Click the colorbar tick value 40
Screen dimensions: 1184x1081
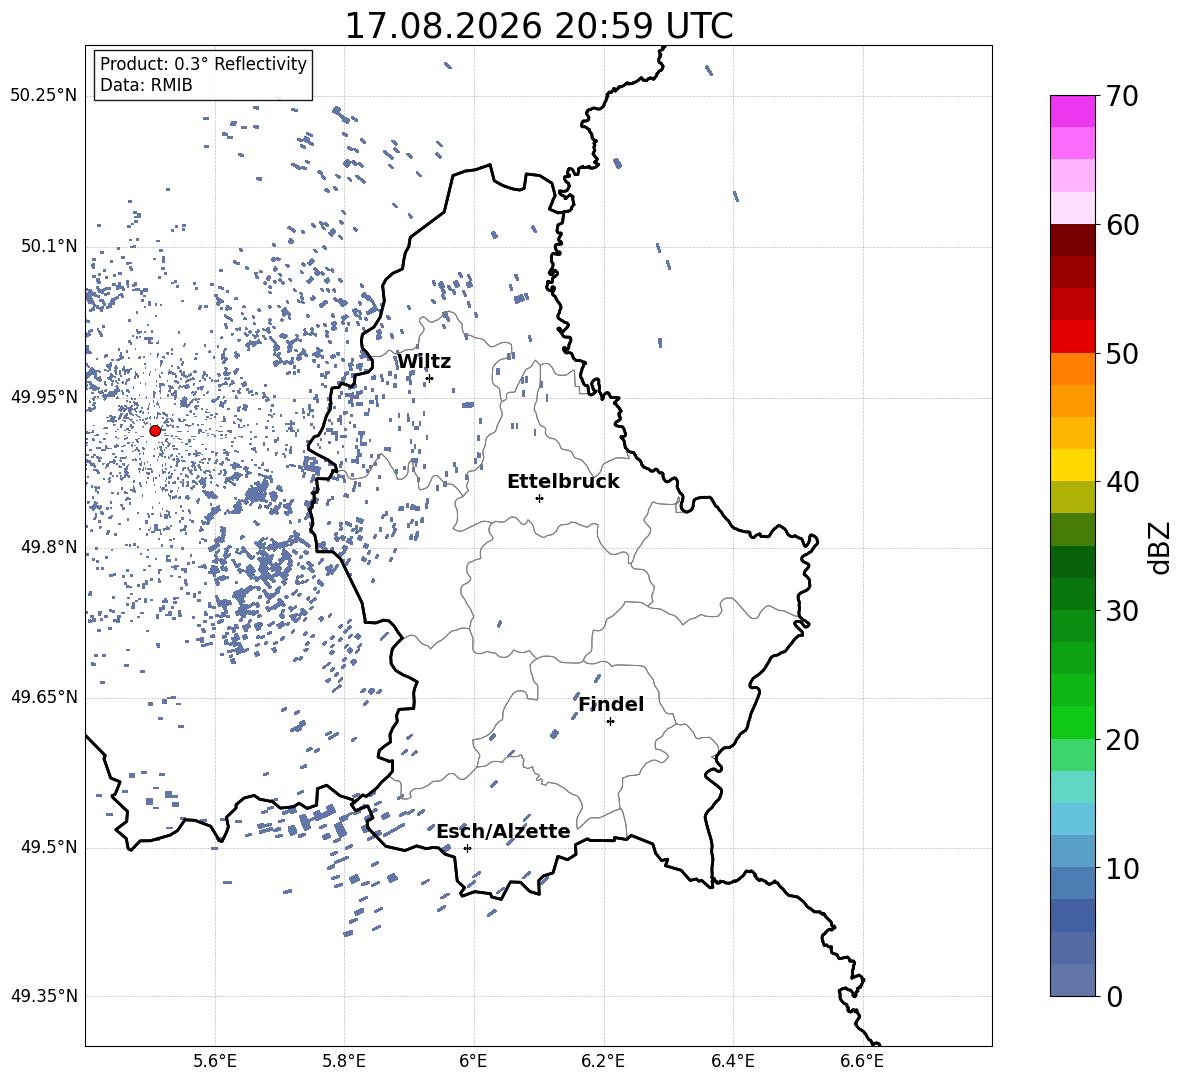click(1122, 482)
